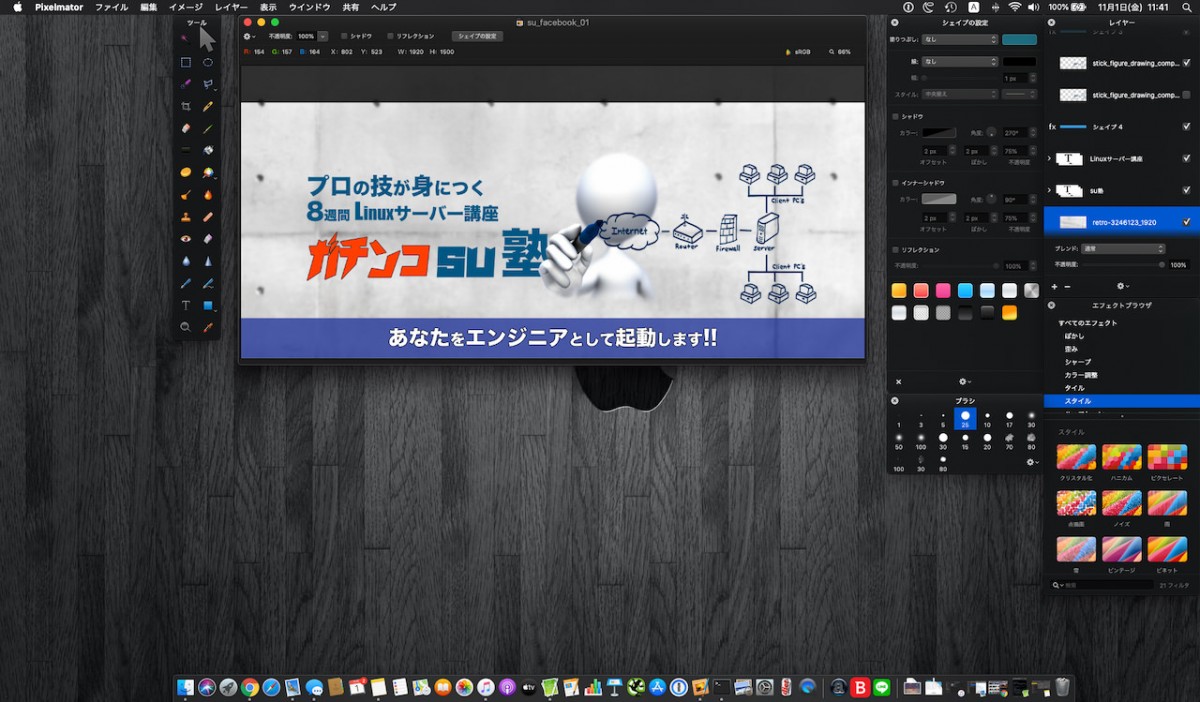Toggle visibility of シェイプ 4 layer

coord(1186,127)
